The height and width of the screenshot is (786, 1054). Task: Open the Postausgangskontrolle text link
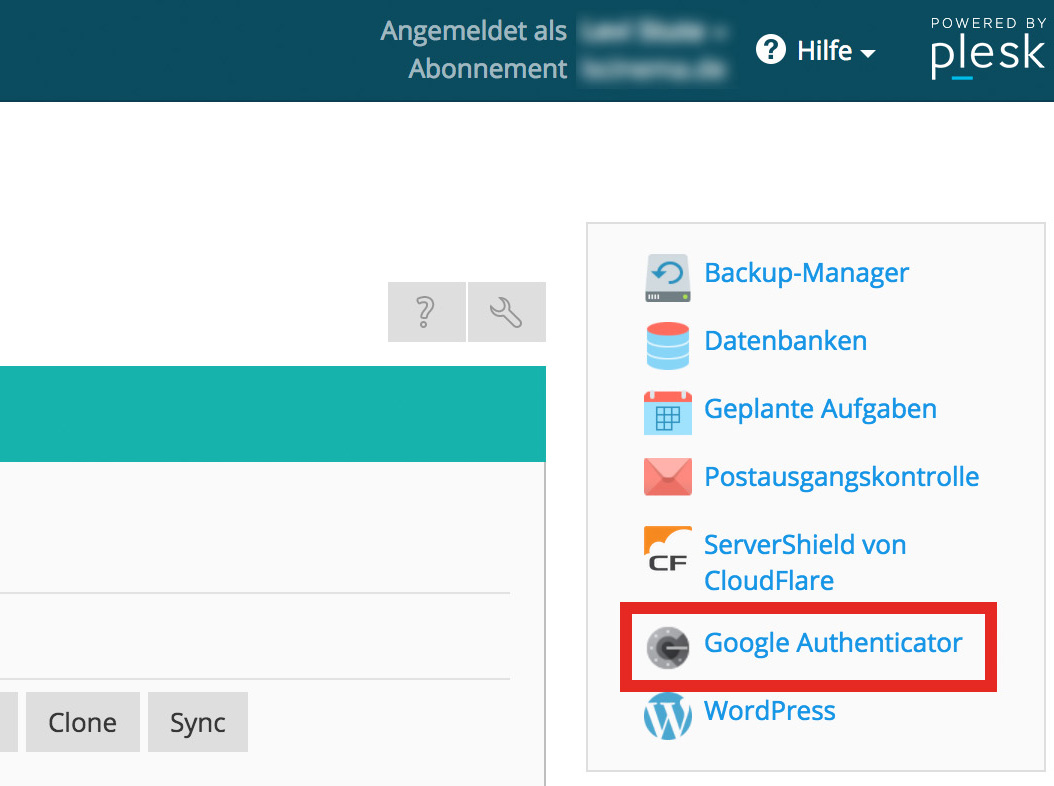(x=841, y=477)
